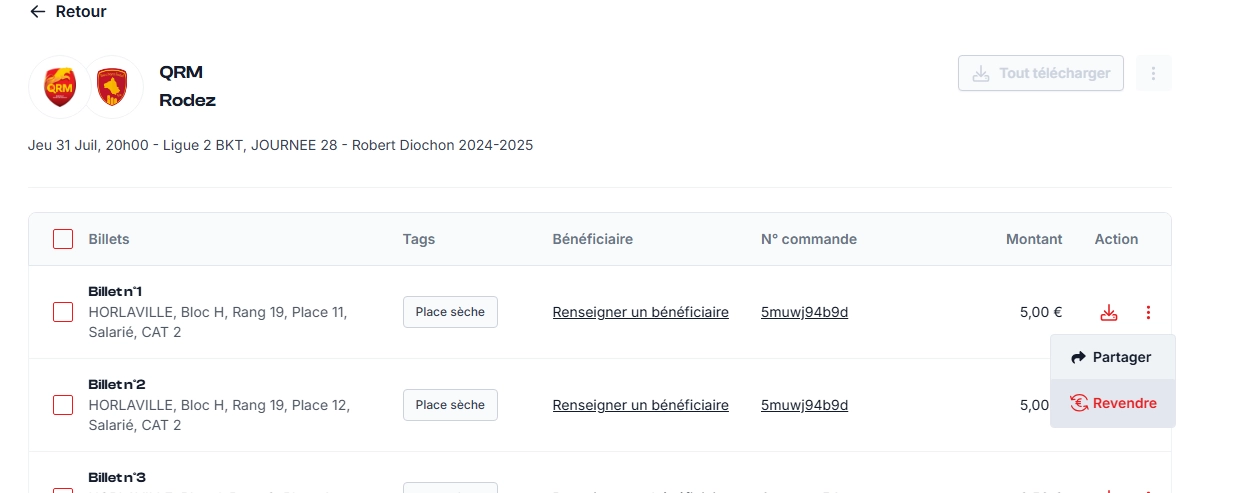Click the N° commande column header

(809, 239)
